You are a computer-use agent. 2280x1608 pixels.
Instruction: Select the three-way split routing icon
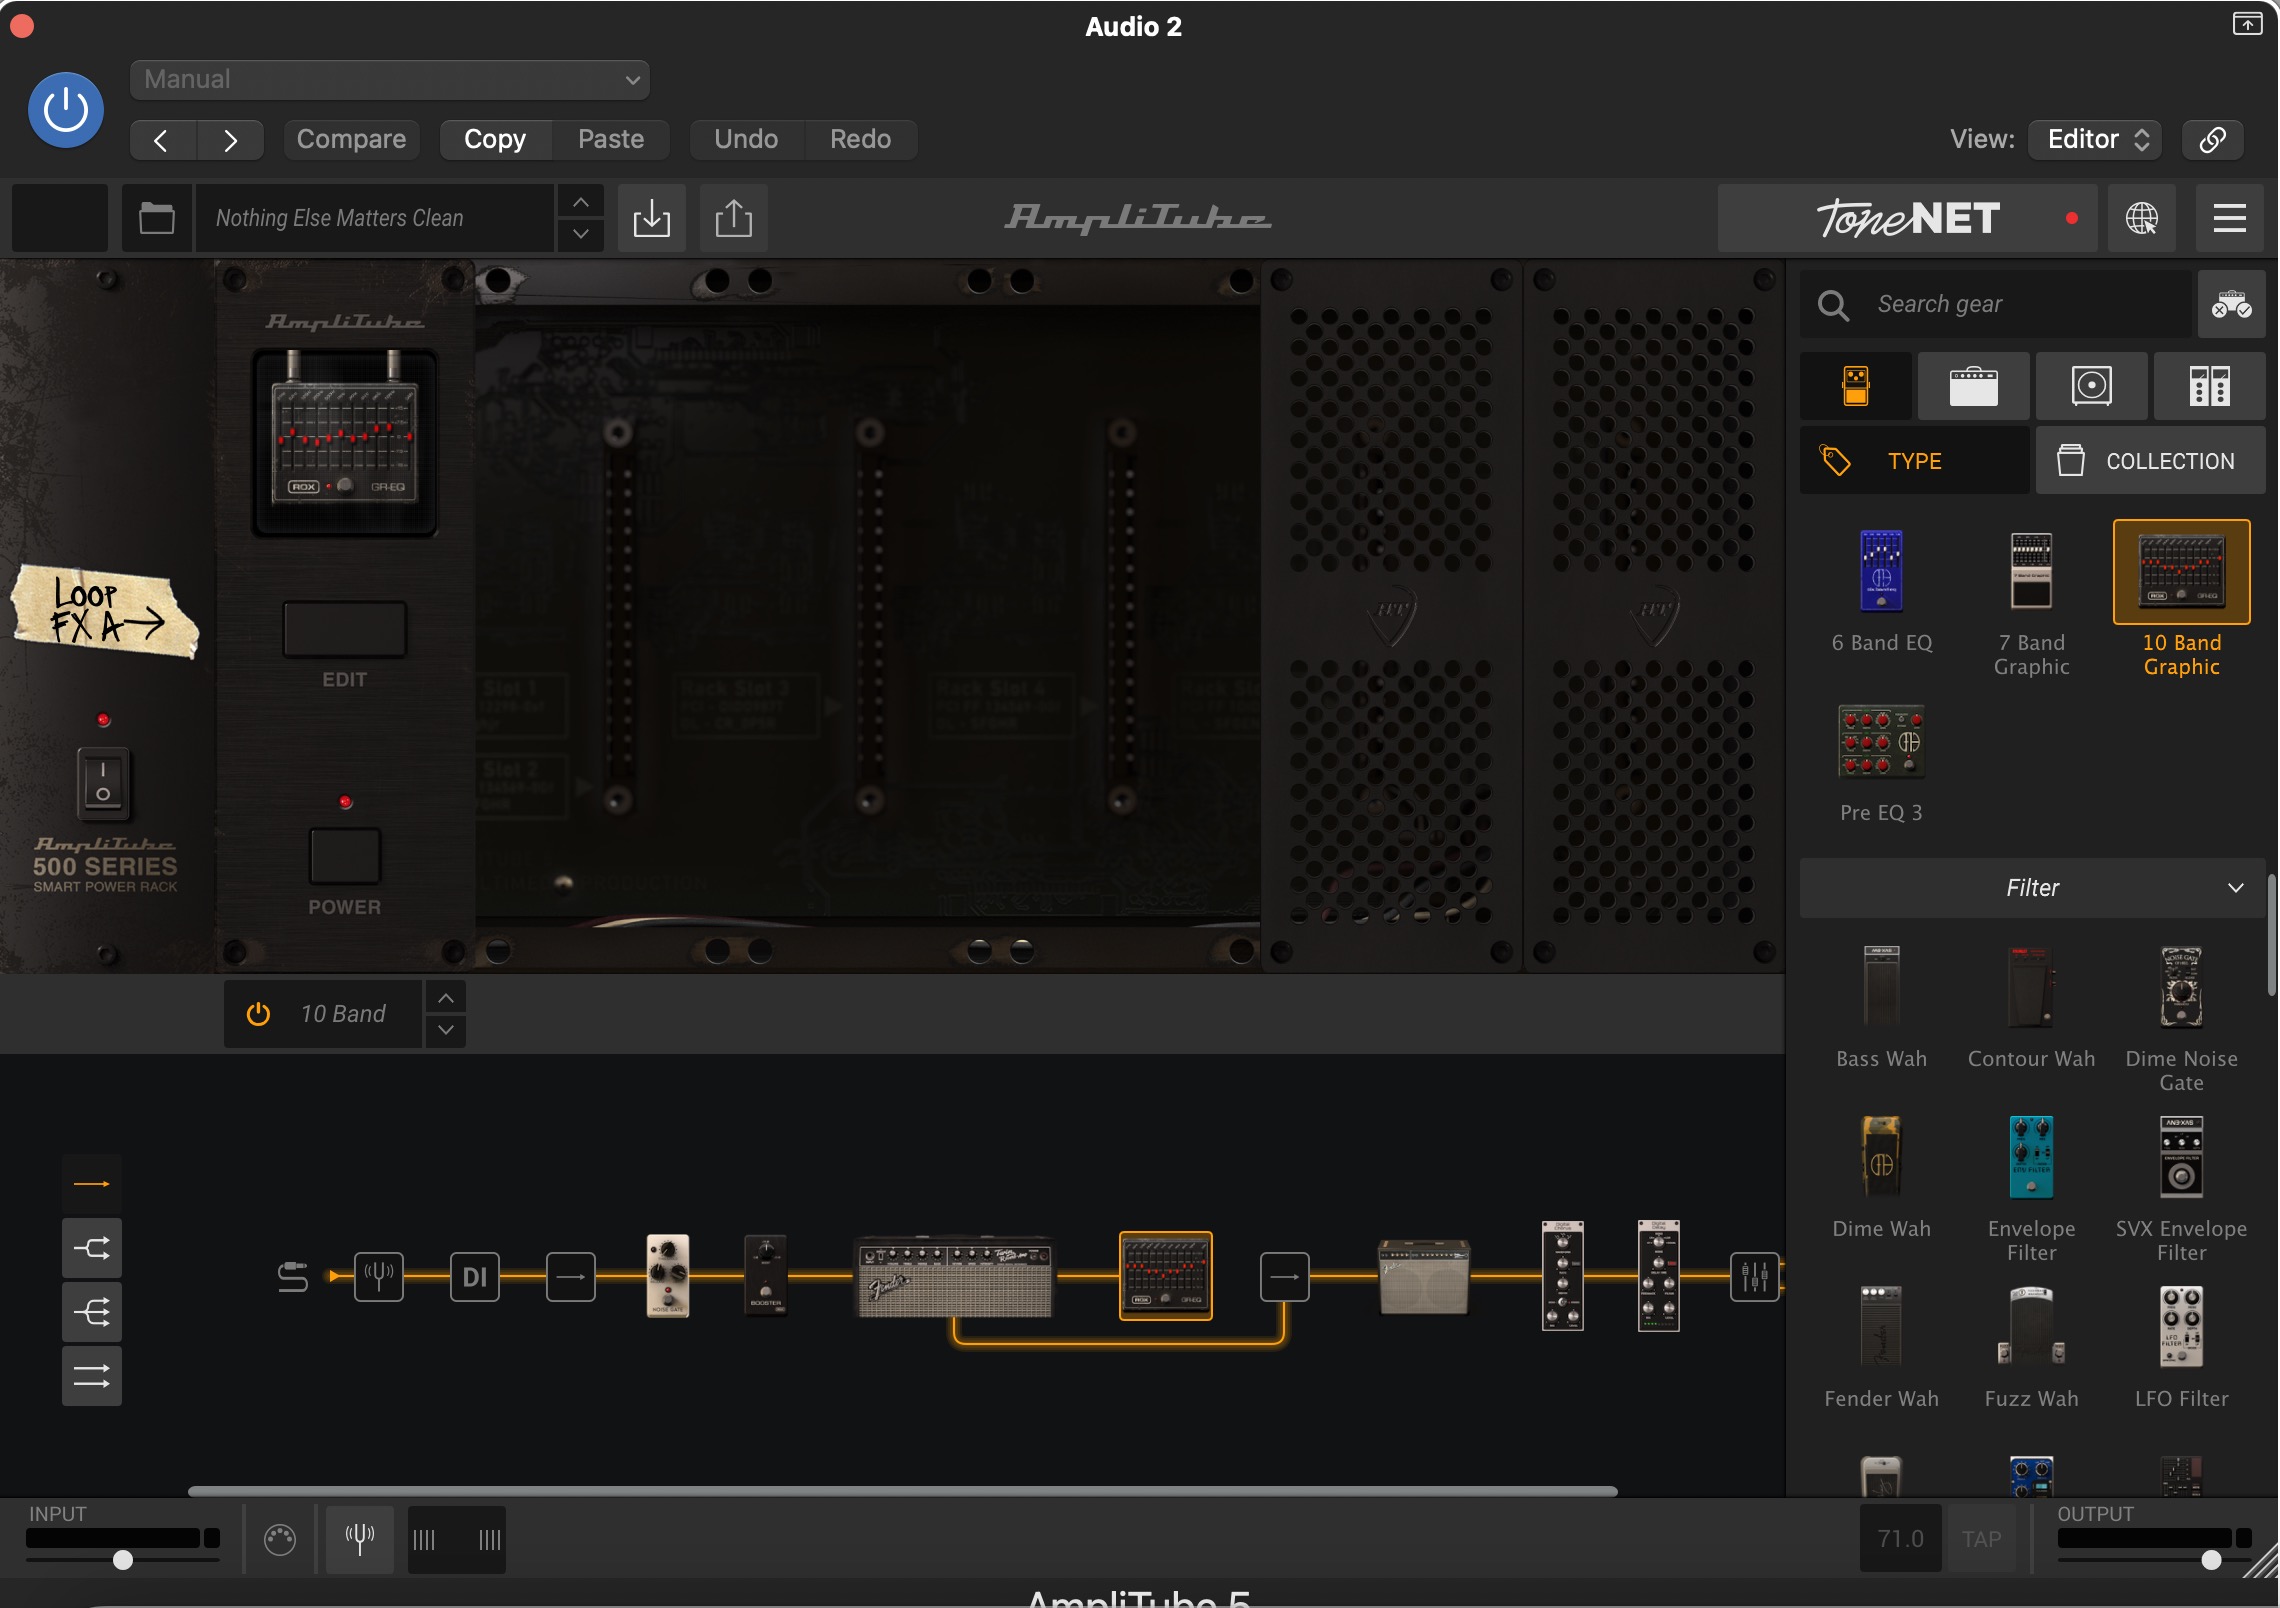click(x=92, y=1312)
